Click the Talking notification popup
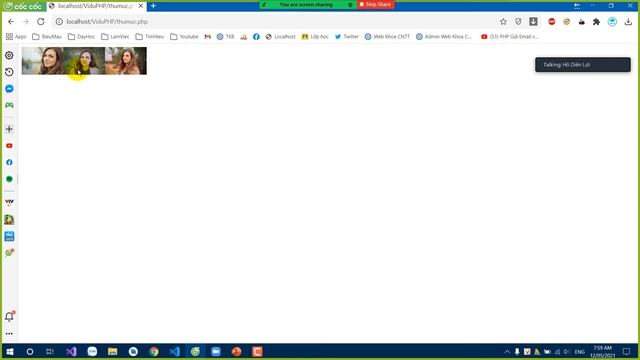 (582, 64)
